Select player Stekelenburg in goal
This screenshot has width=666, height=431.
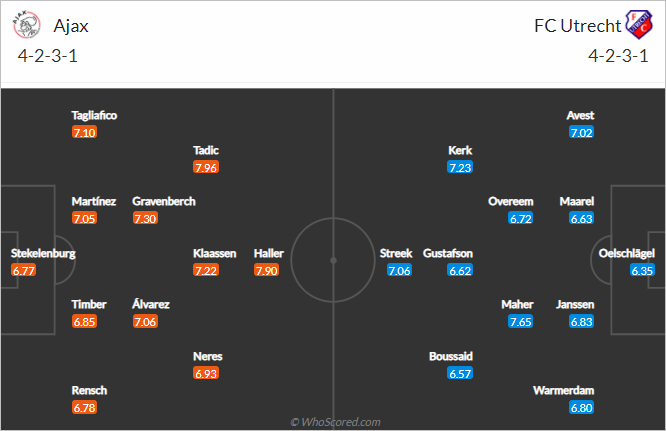(x=43, y=254)
